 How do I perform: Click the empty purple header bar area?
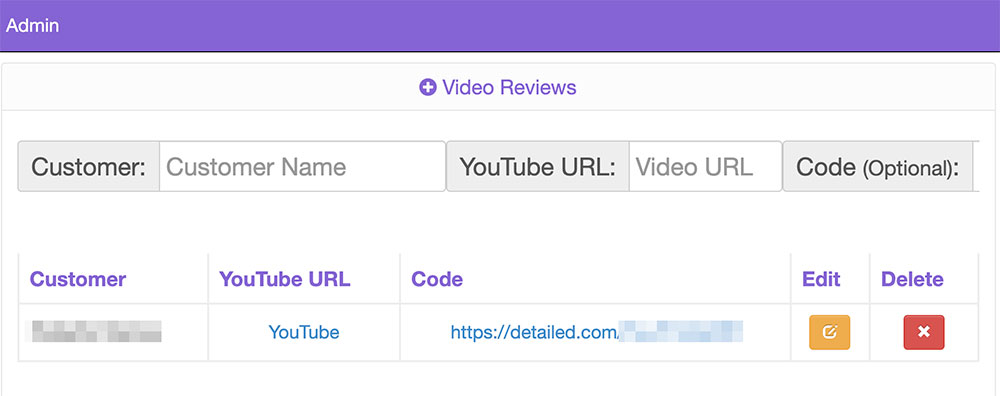[529, 26]
